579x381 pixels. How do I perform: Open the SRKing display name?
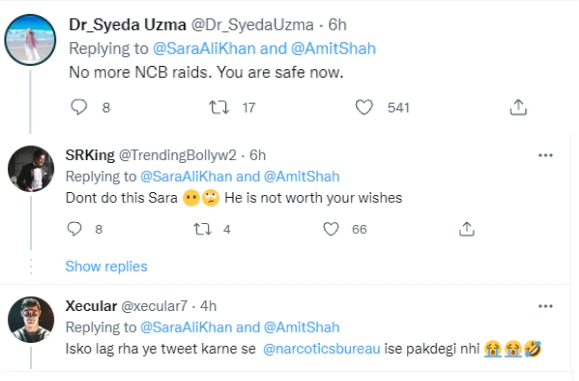click(x=90, y=155)
